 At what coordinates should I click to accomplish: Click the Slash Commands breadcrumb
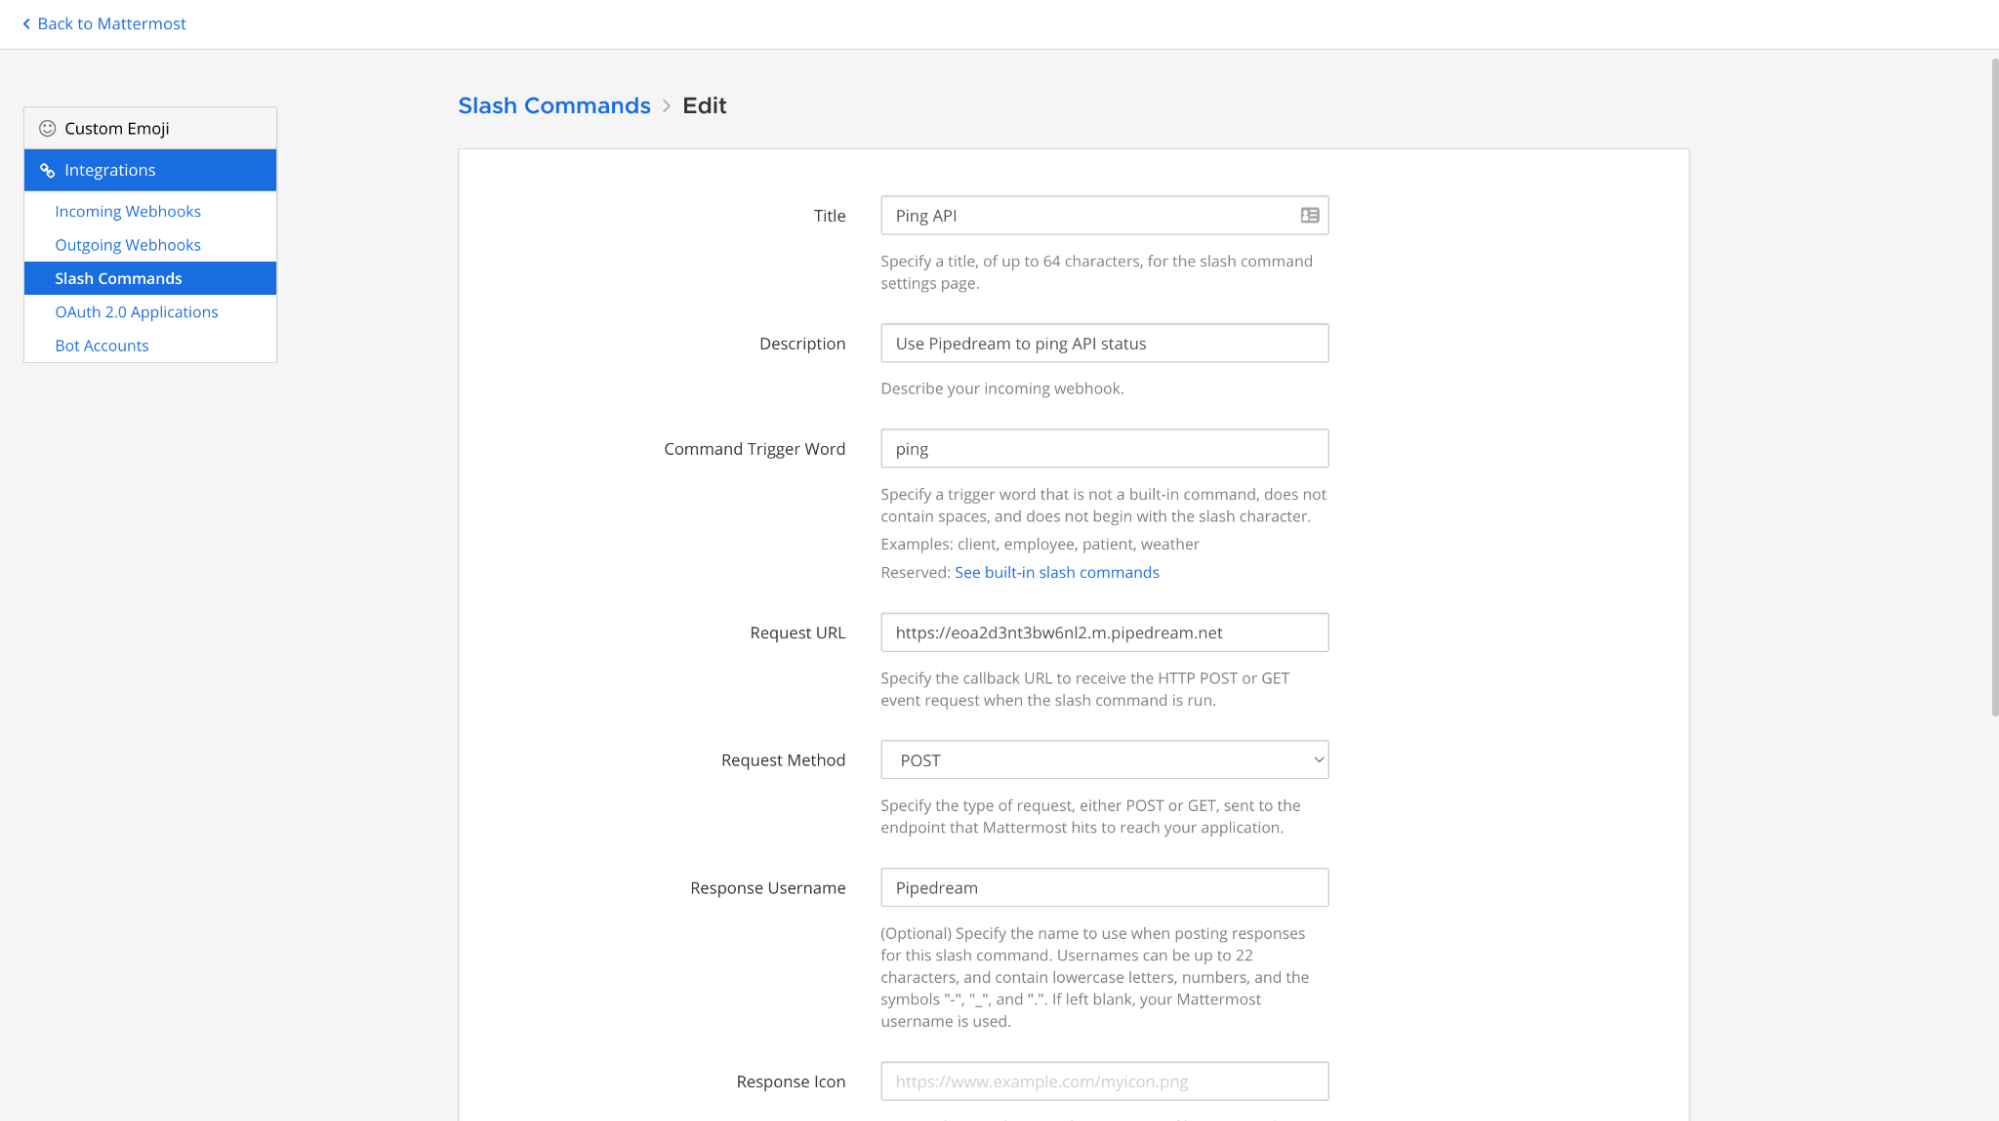coord(554,105)
